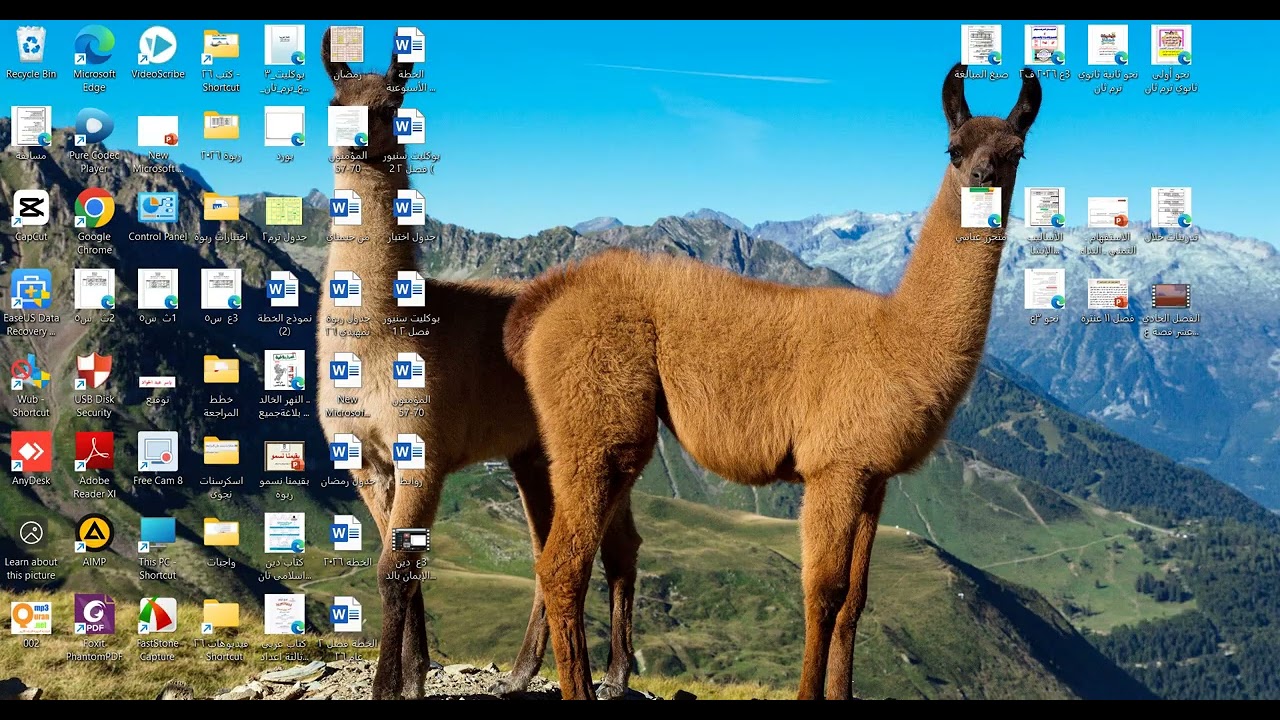1280x720 pixels.
Task: Select the New Microsoft Word document icon
Action: 346,371
